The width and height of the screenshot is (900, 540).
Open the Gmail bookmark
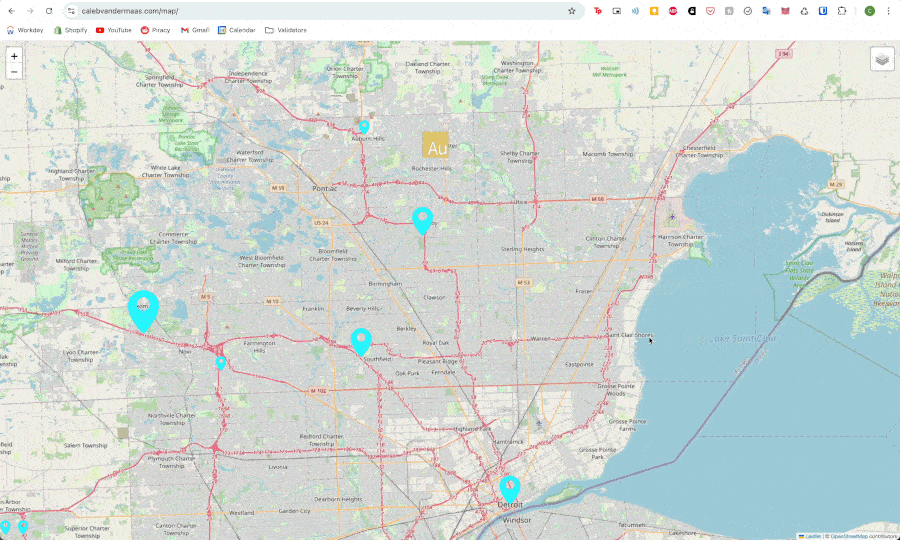pos(195,30)
